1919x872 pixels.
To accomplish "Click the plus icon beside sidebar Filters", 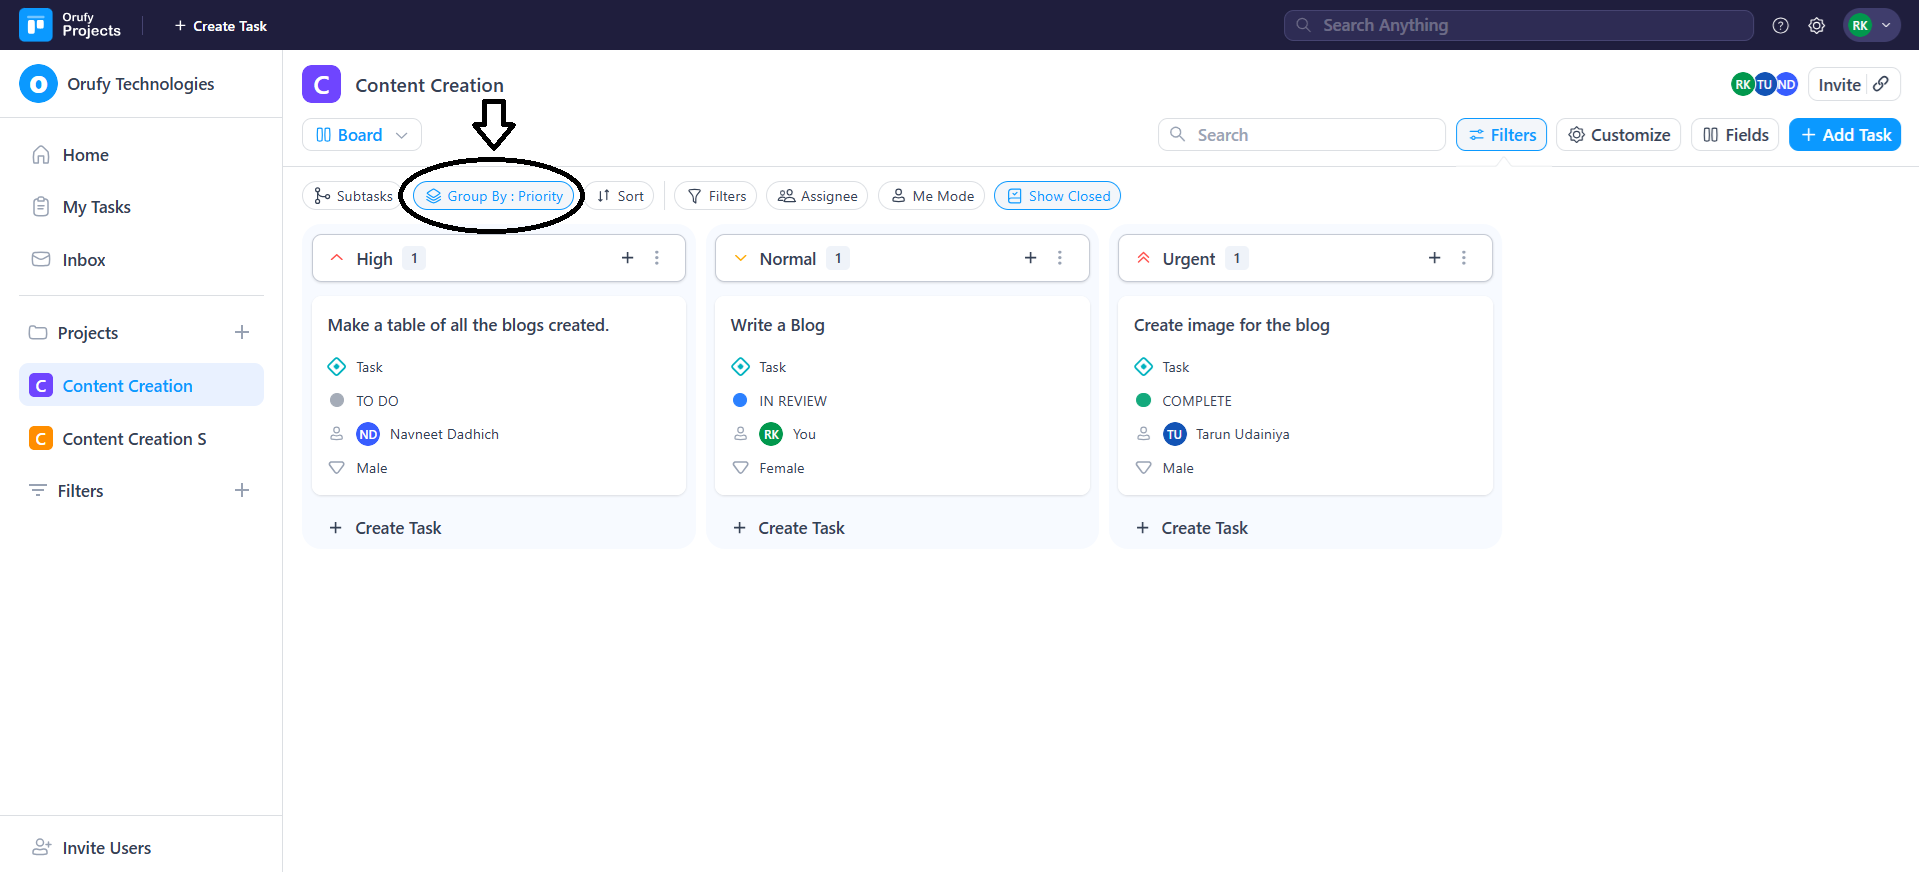I will 242,490.
